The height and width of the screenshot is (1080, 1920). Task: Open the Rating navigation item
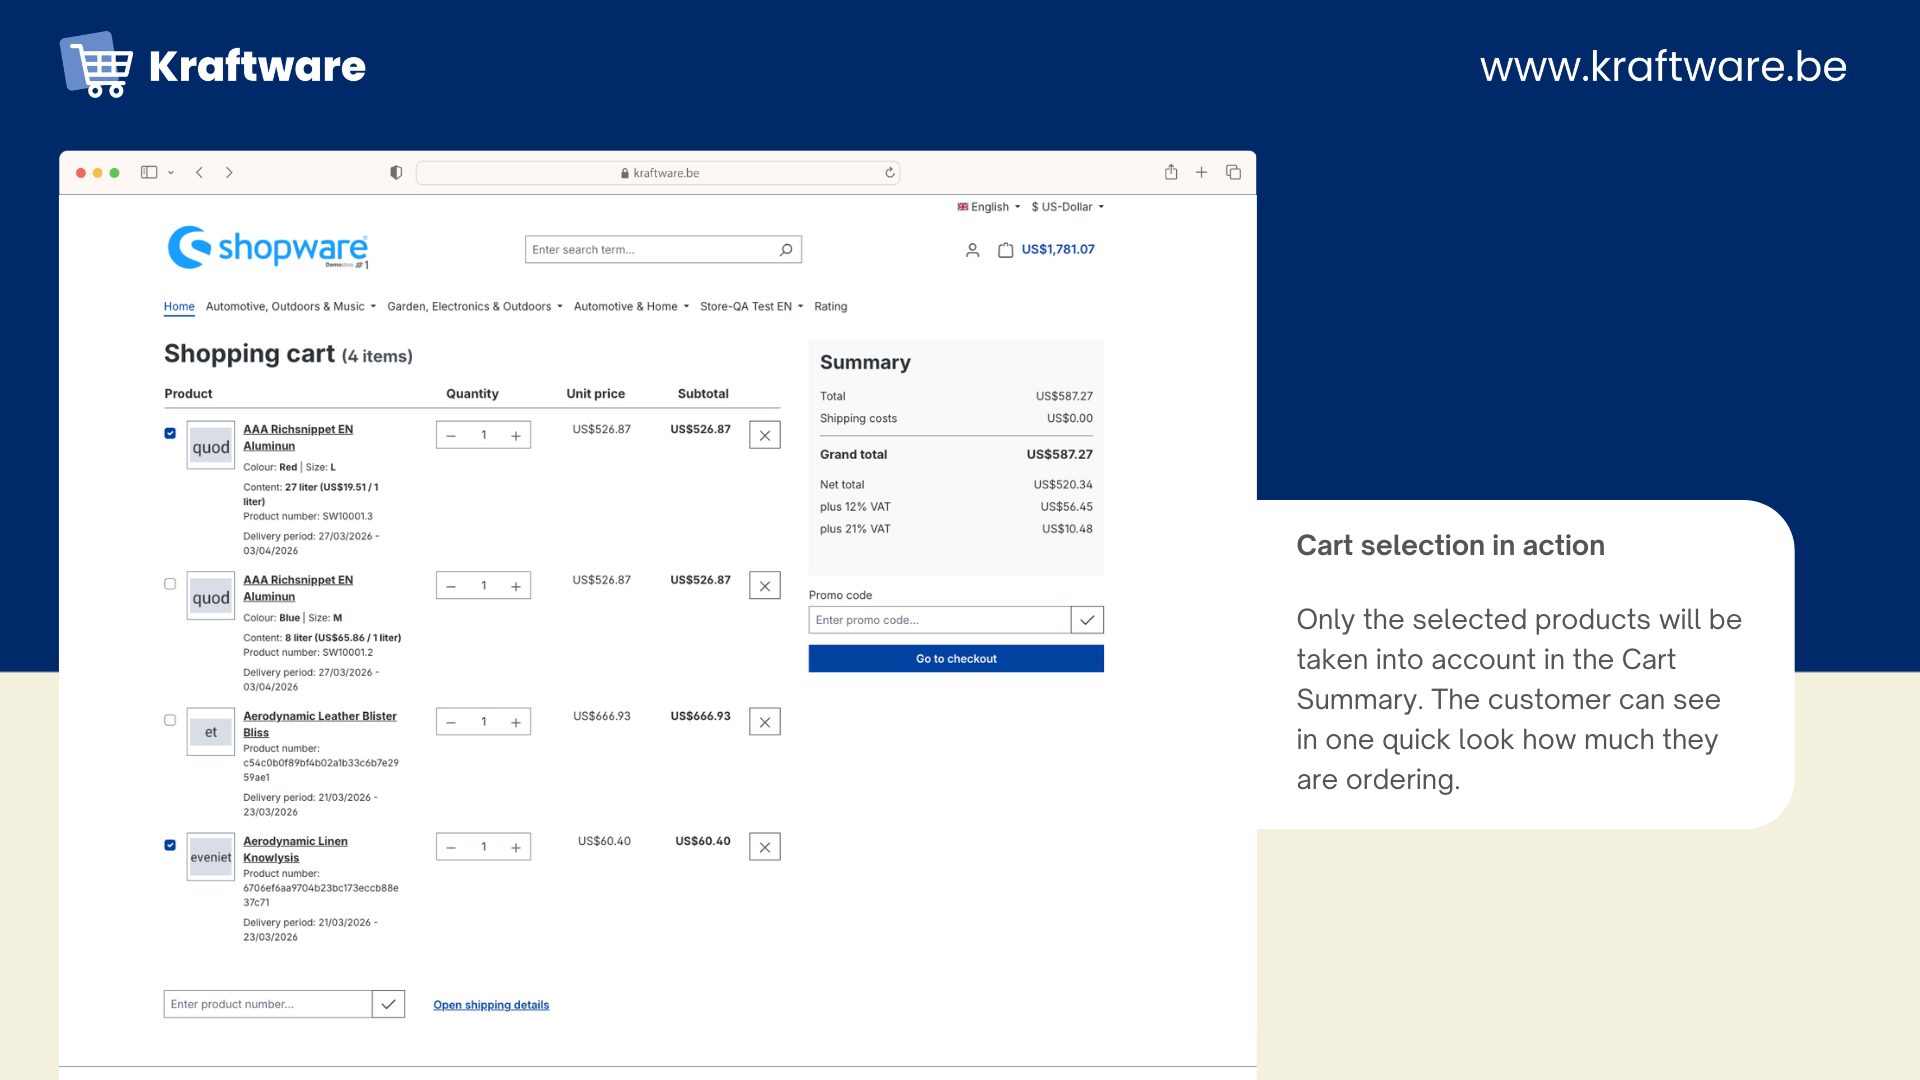(830, 307)
